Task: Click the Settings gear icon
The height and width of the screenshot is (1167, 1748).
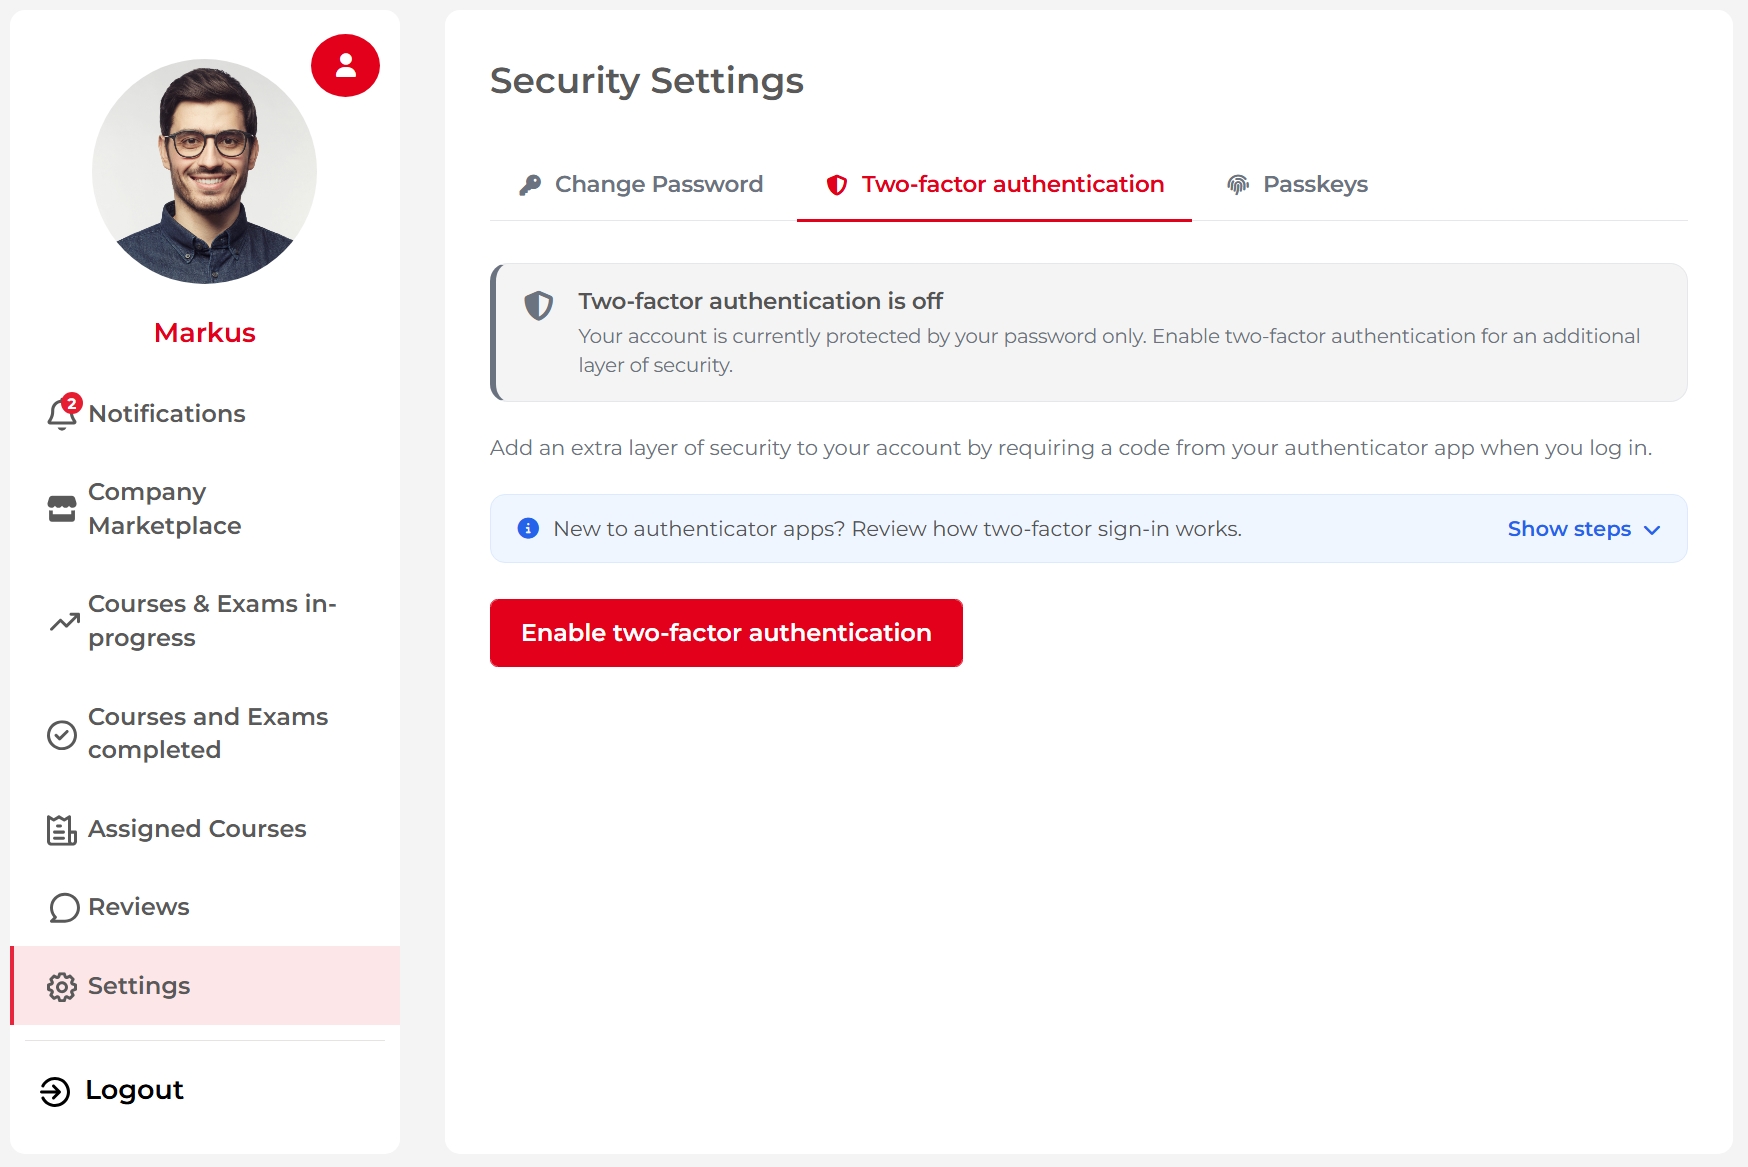Action: pyautogui.click(x=62, y=987)
